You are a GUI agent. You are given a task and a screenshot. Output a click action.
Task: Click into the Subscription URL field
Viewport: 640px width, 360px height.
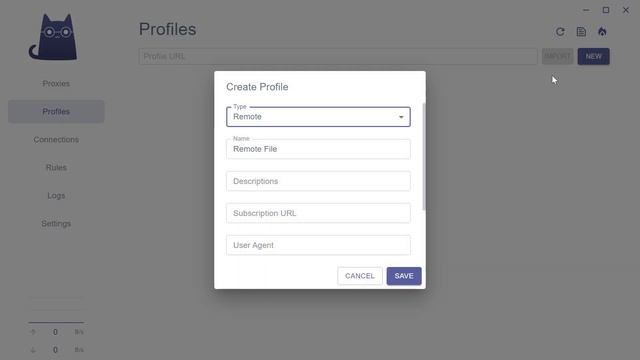pos(318,213)
